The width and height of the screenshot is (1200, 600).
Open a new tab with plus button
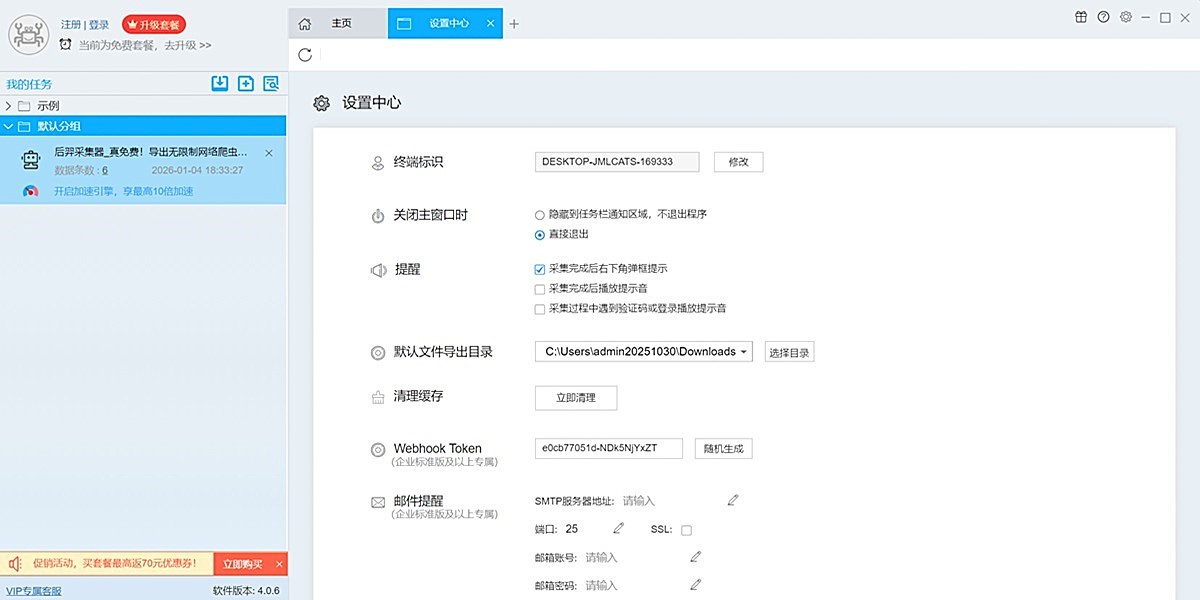click(514, 24)
